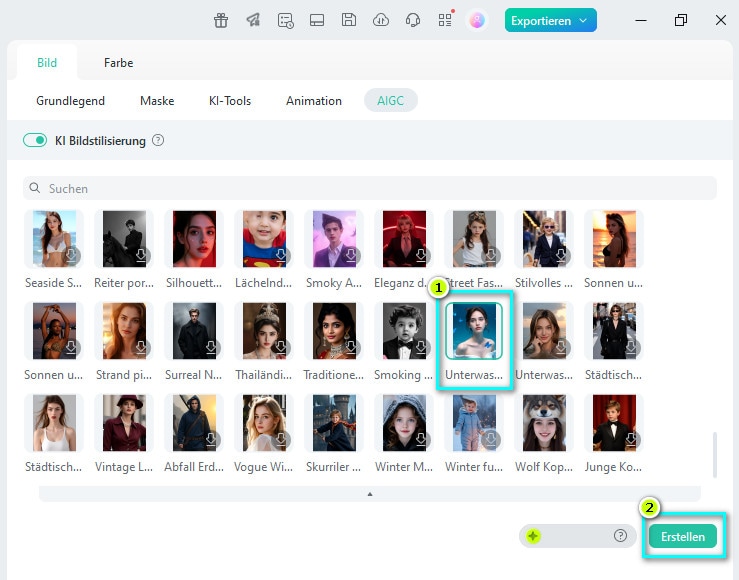Click the paper plane share icon
This screenshot has width=739, height=580.
click(x=253, y=20)
